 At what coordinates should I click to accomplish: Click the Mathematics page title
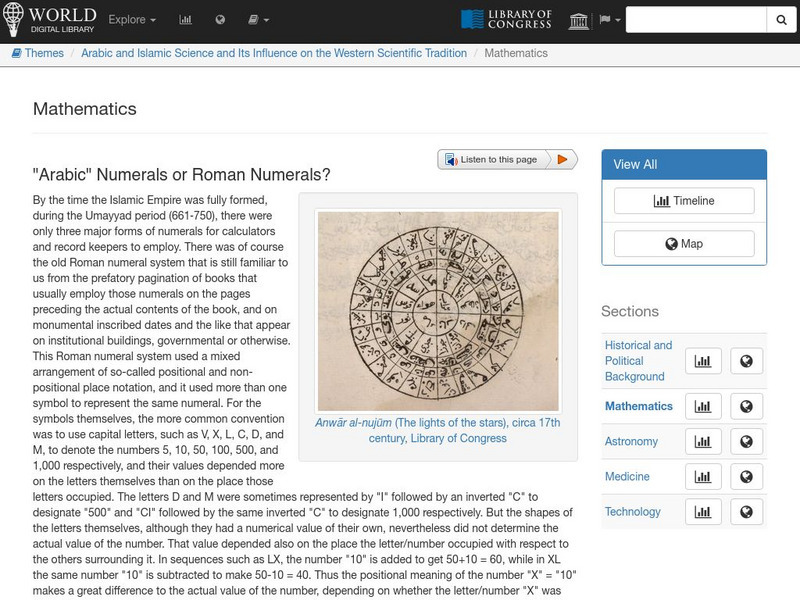pyautogui.click(x=85, y=109)
